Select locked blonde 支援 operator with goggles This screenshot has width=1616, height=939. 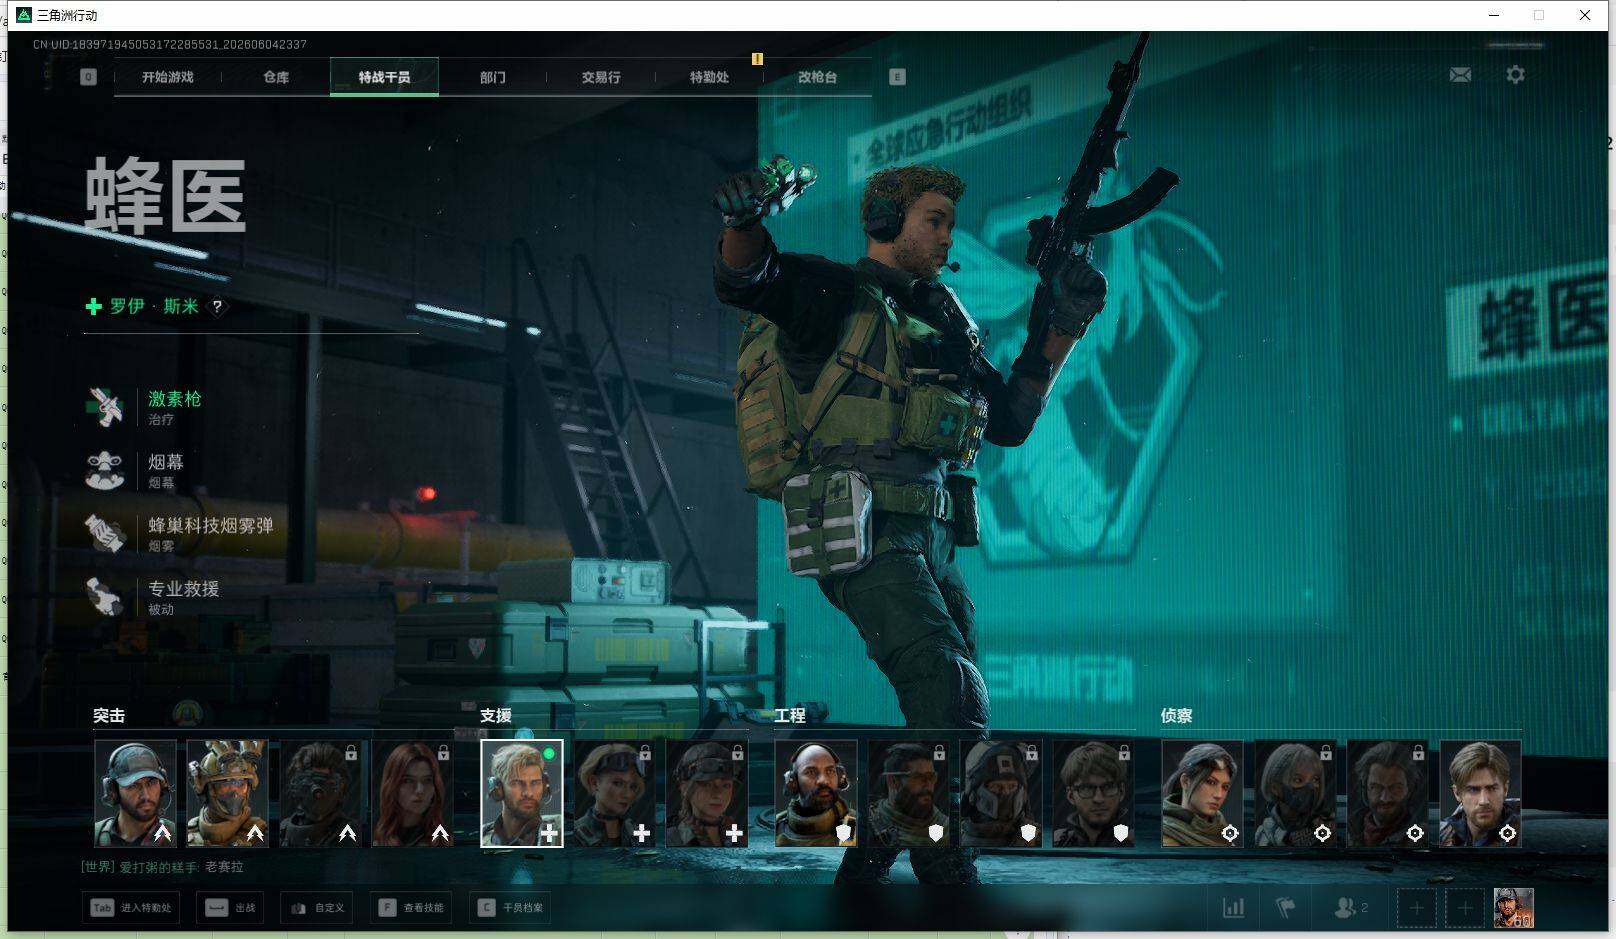pos(615,793)
